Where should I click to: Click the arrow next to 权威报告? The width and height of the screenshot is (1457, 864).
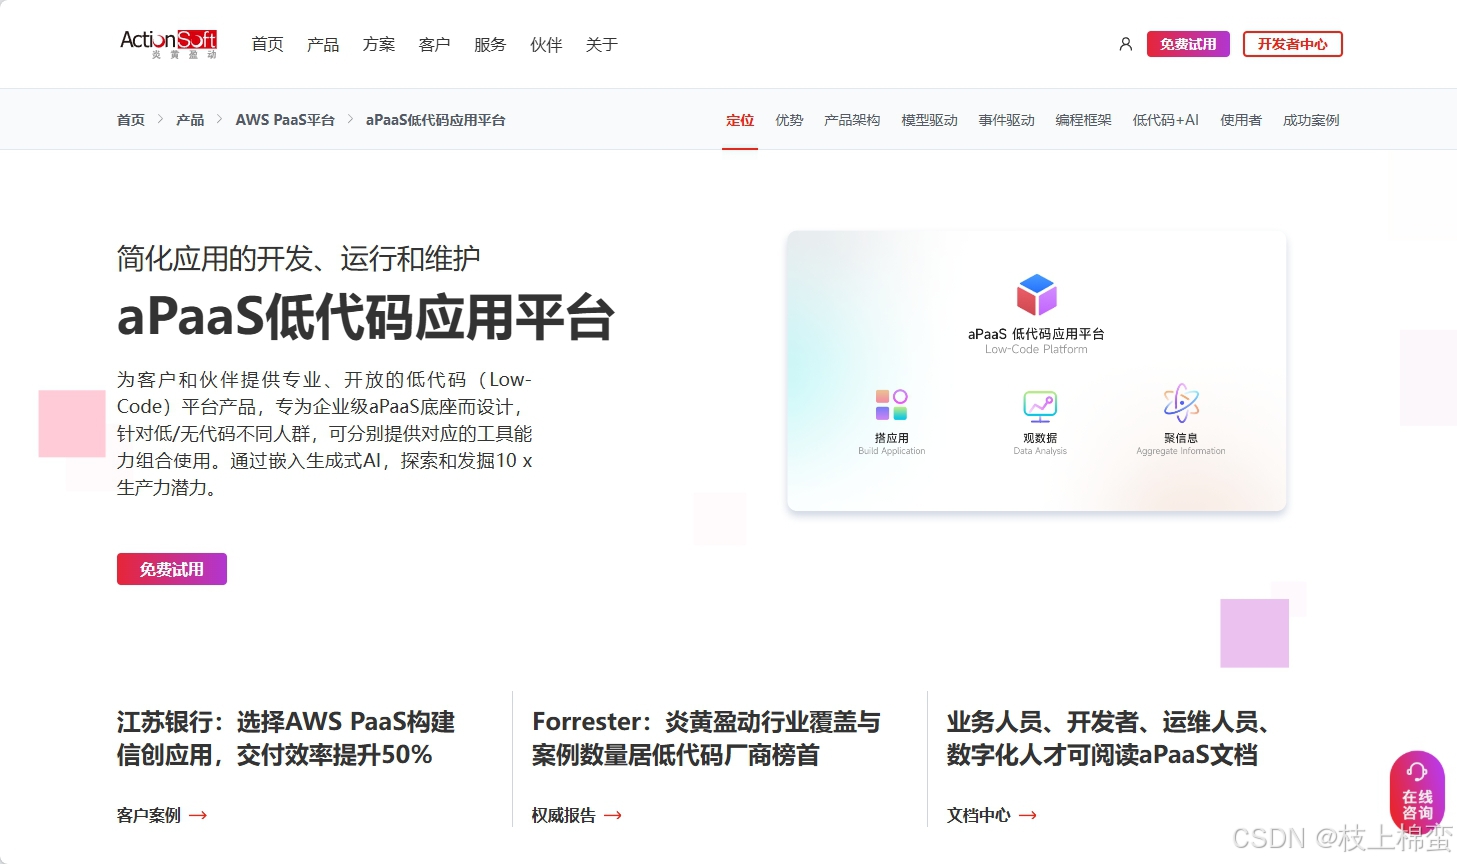[x=613, y=815]
